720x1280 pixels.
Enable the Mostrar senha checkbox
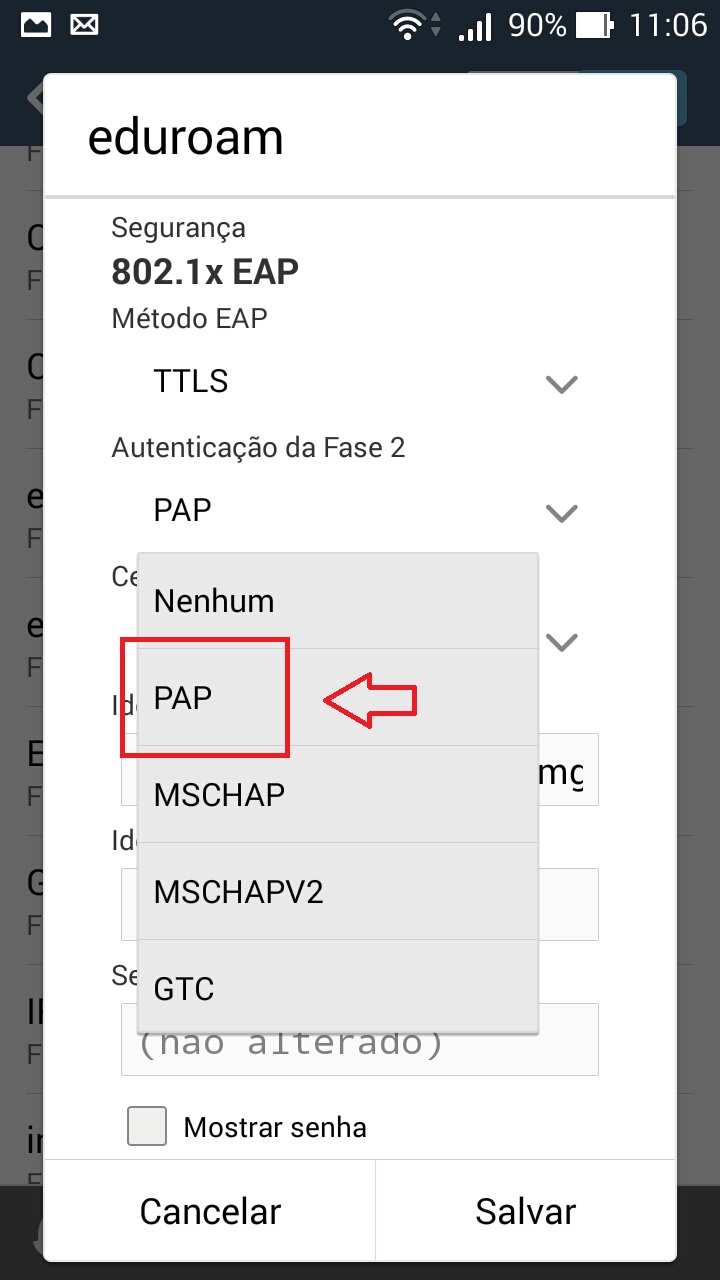[x=147, y=1126]
